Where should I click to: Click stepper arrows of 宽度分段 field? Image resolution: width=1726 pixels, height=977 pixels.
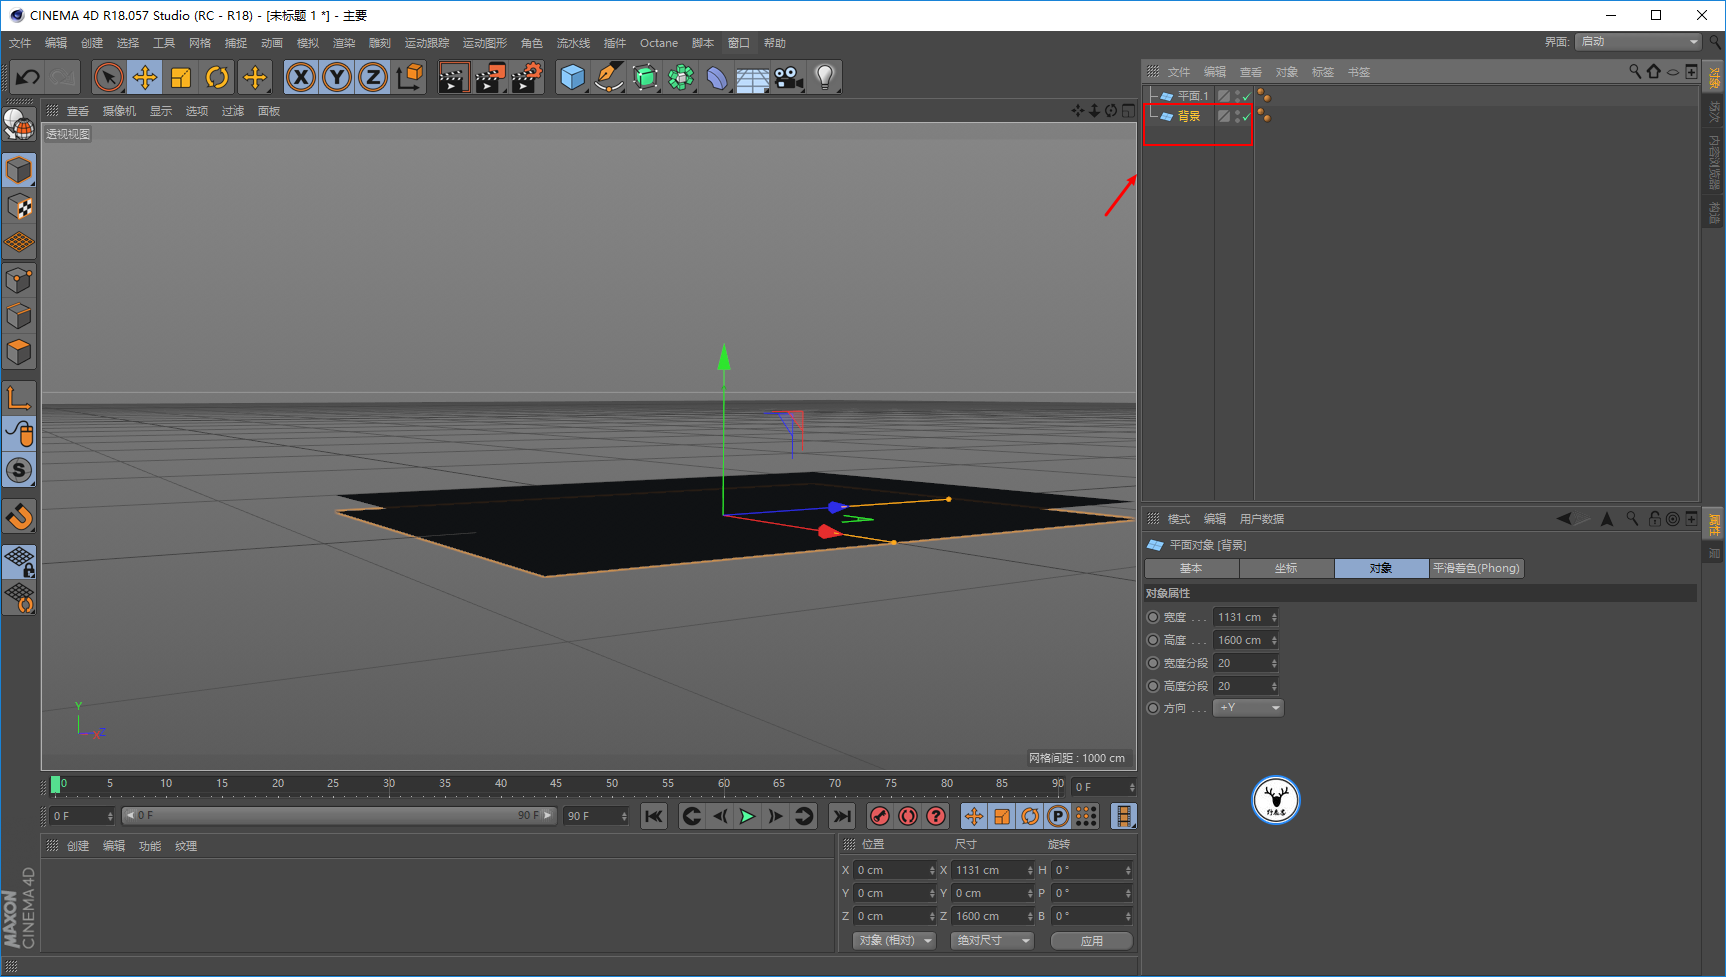(x=1274, y=663)
